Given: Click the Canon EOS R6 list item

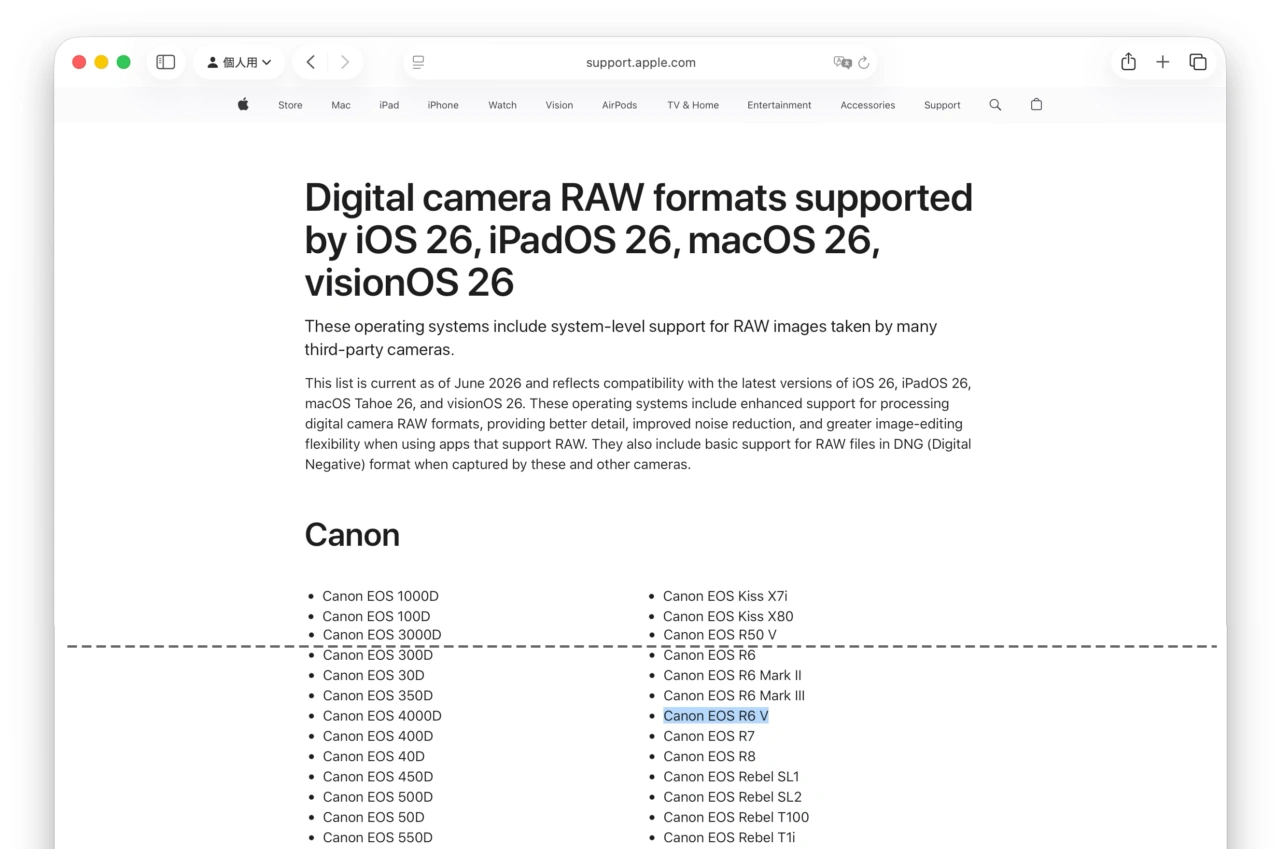Looking at the screenshot, I should coord(709,655).
